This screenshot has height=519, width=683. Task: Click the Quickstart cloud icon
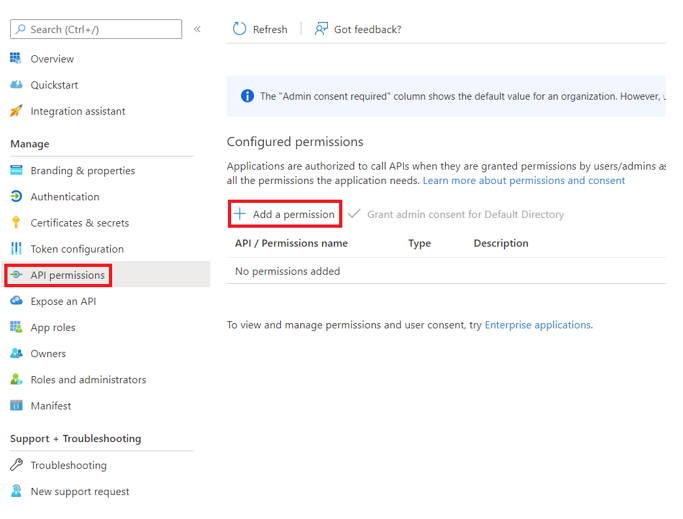(x=16, y=85)
